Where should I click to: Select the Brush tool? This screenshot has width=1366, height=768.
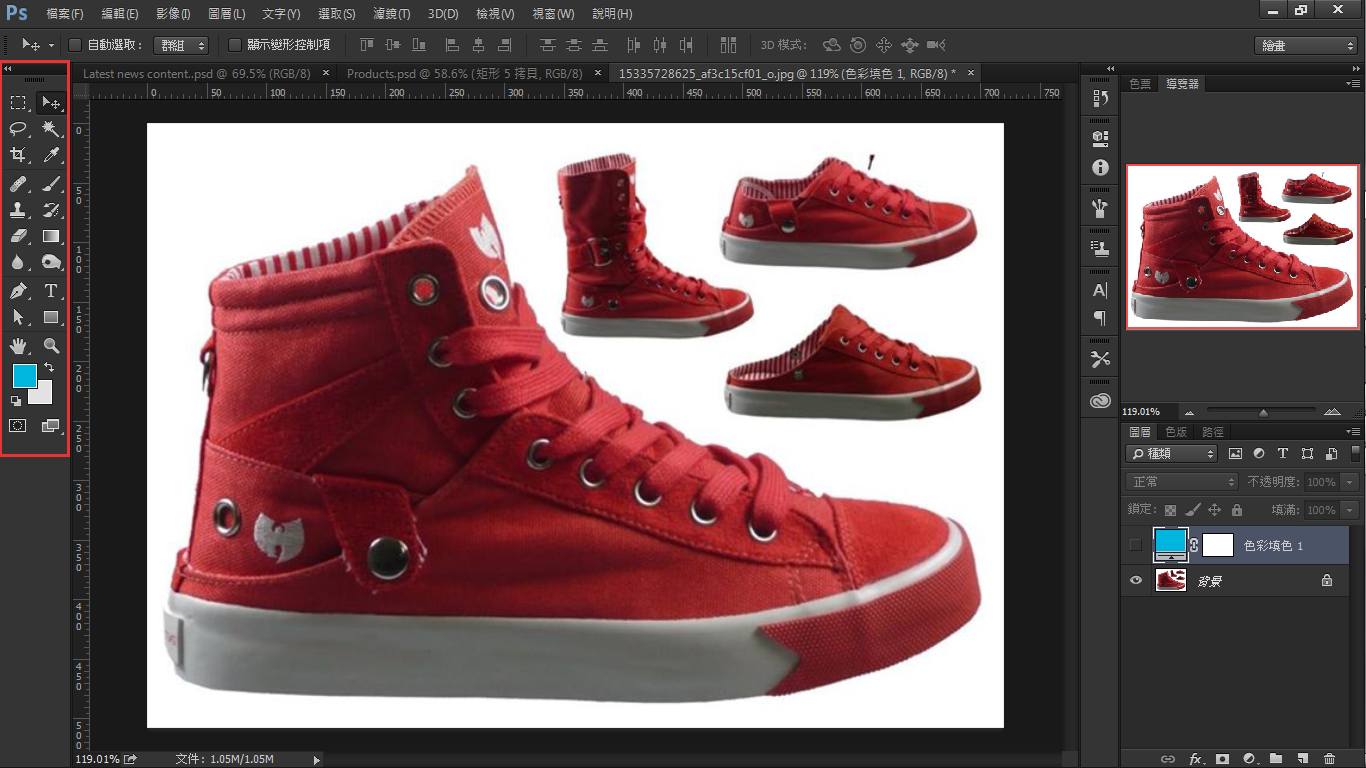(50, 184)
